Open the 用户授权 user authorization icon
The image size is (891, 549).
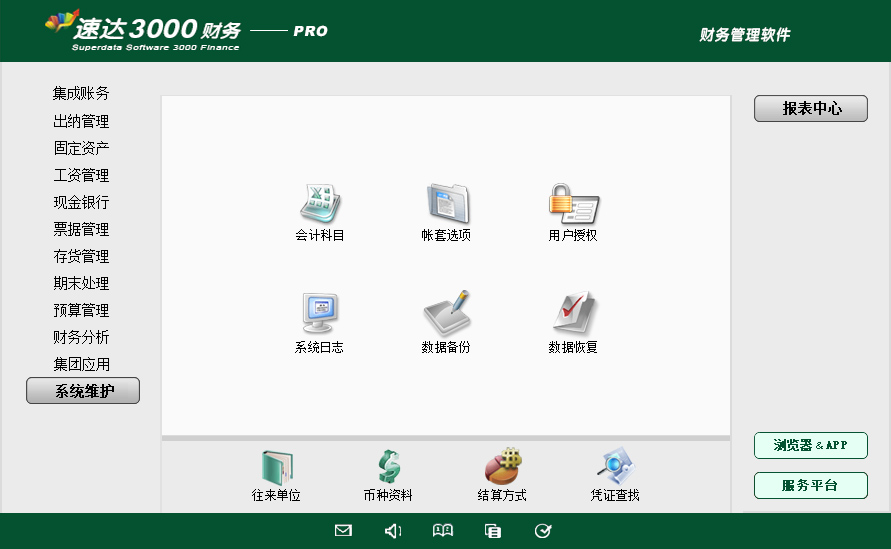point(574,203)
